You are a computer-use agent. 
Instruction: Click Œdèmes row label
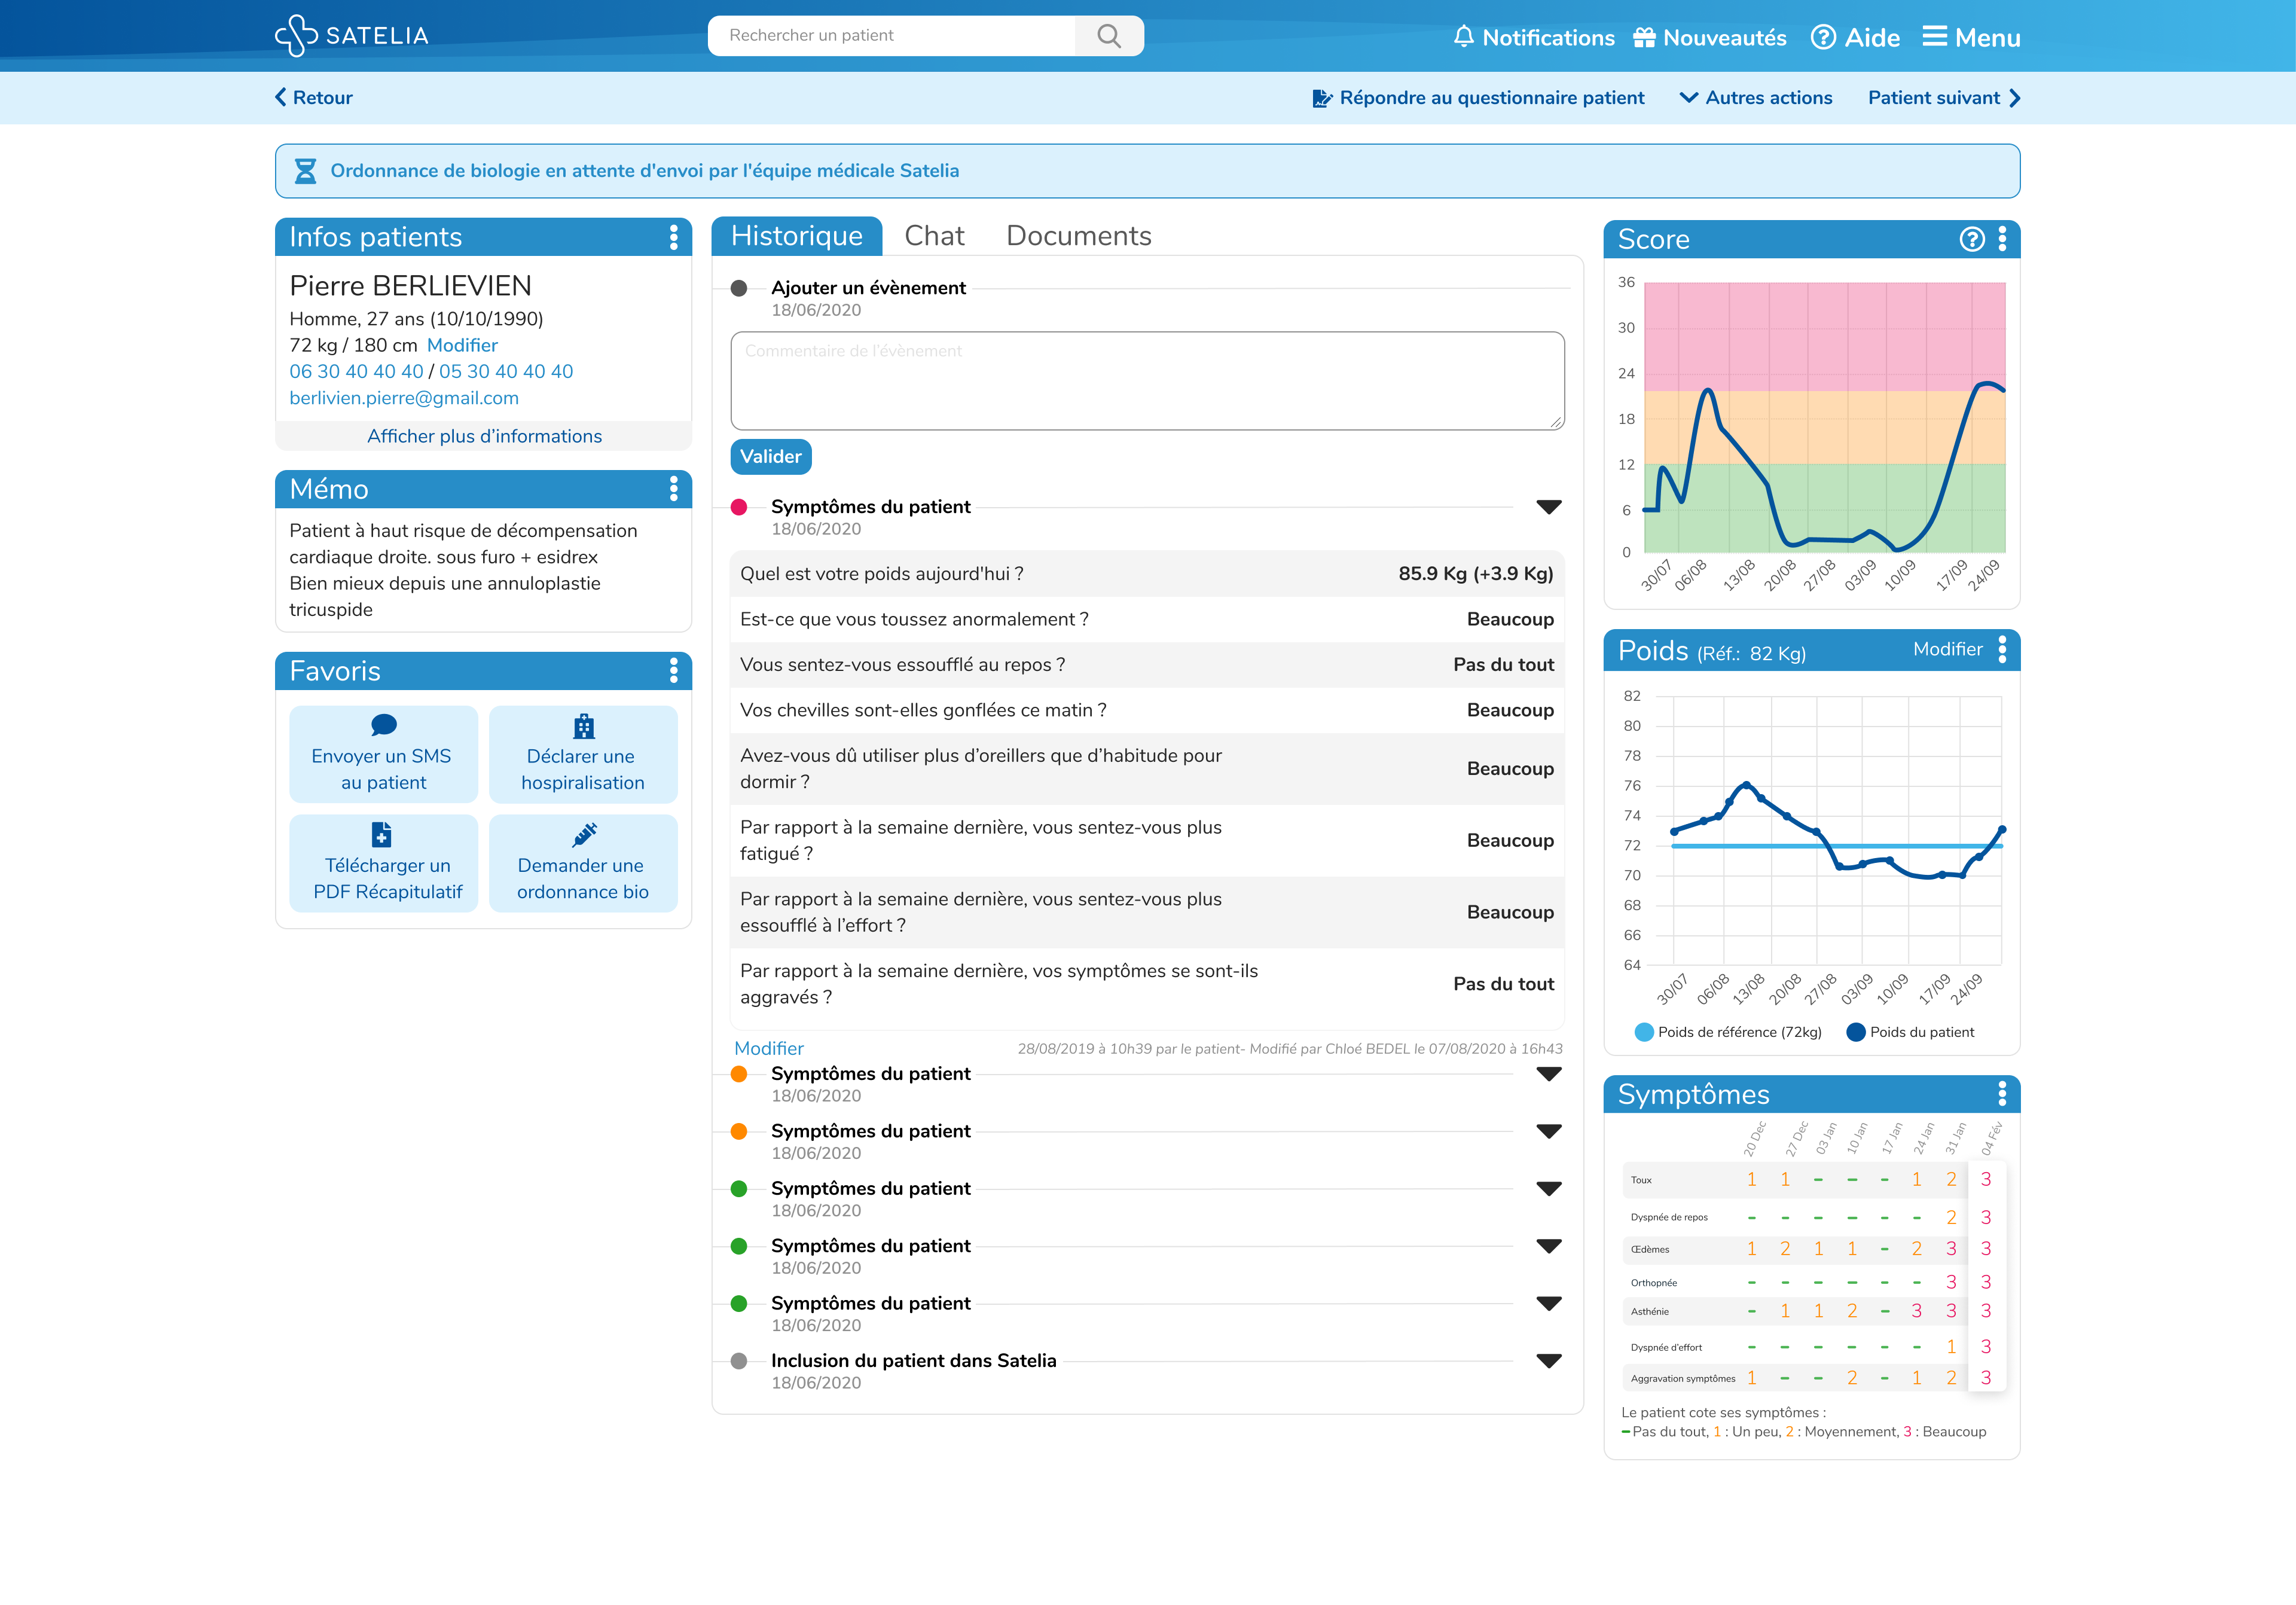[1649, 1249]
